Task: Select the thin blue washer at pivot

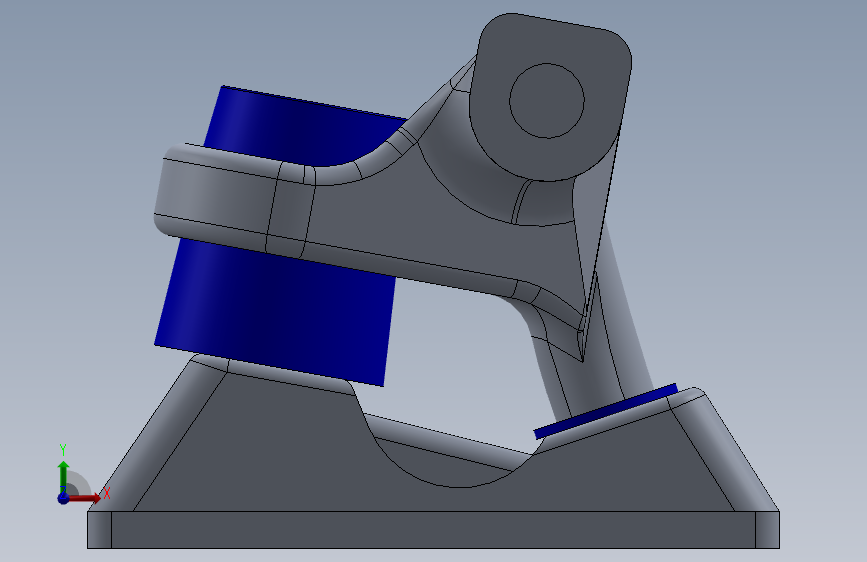Action: pos(605,412)
